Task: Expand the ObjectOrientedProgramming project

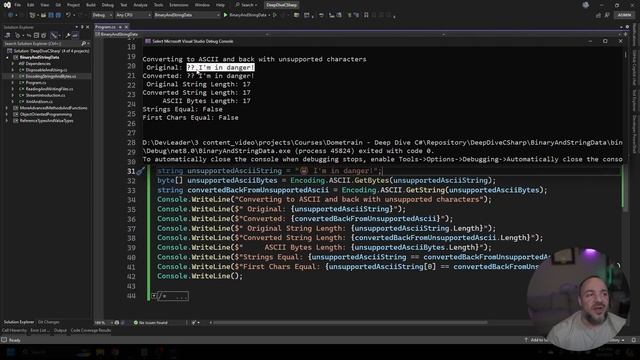Action: 7,114
